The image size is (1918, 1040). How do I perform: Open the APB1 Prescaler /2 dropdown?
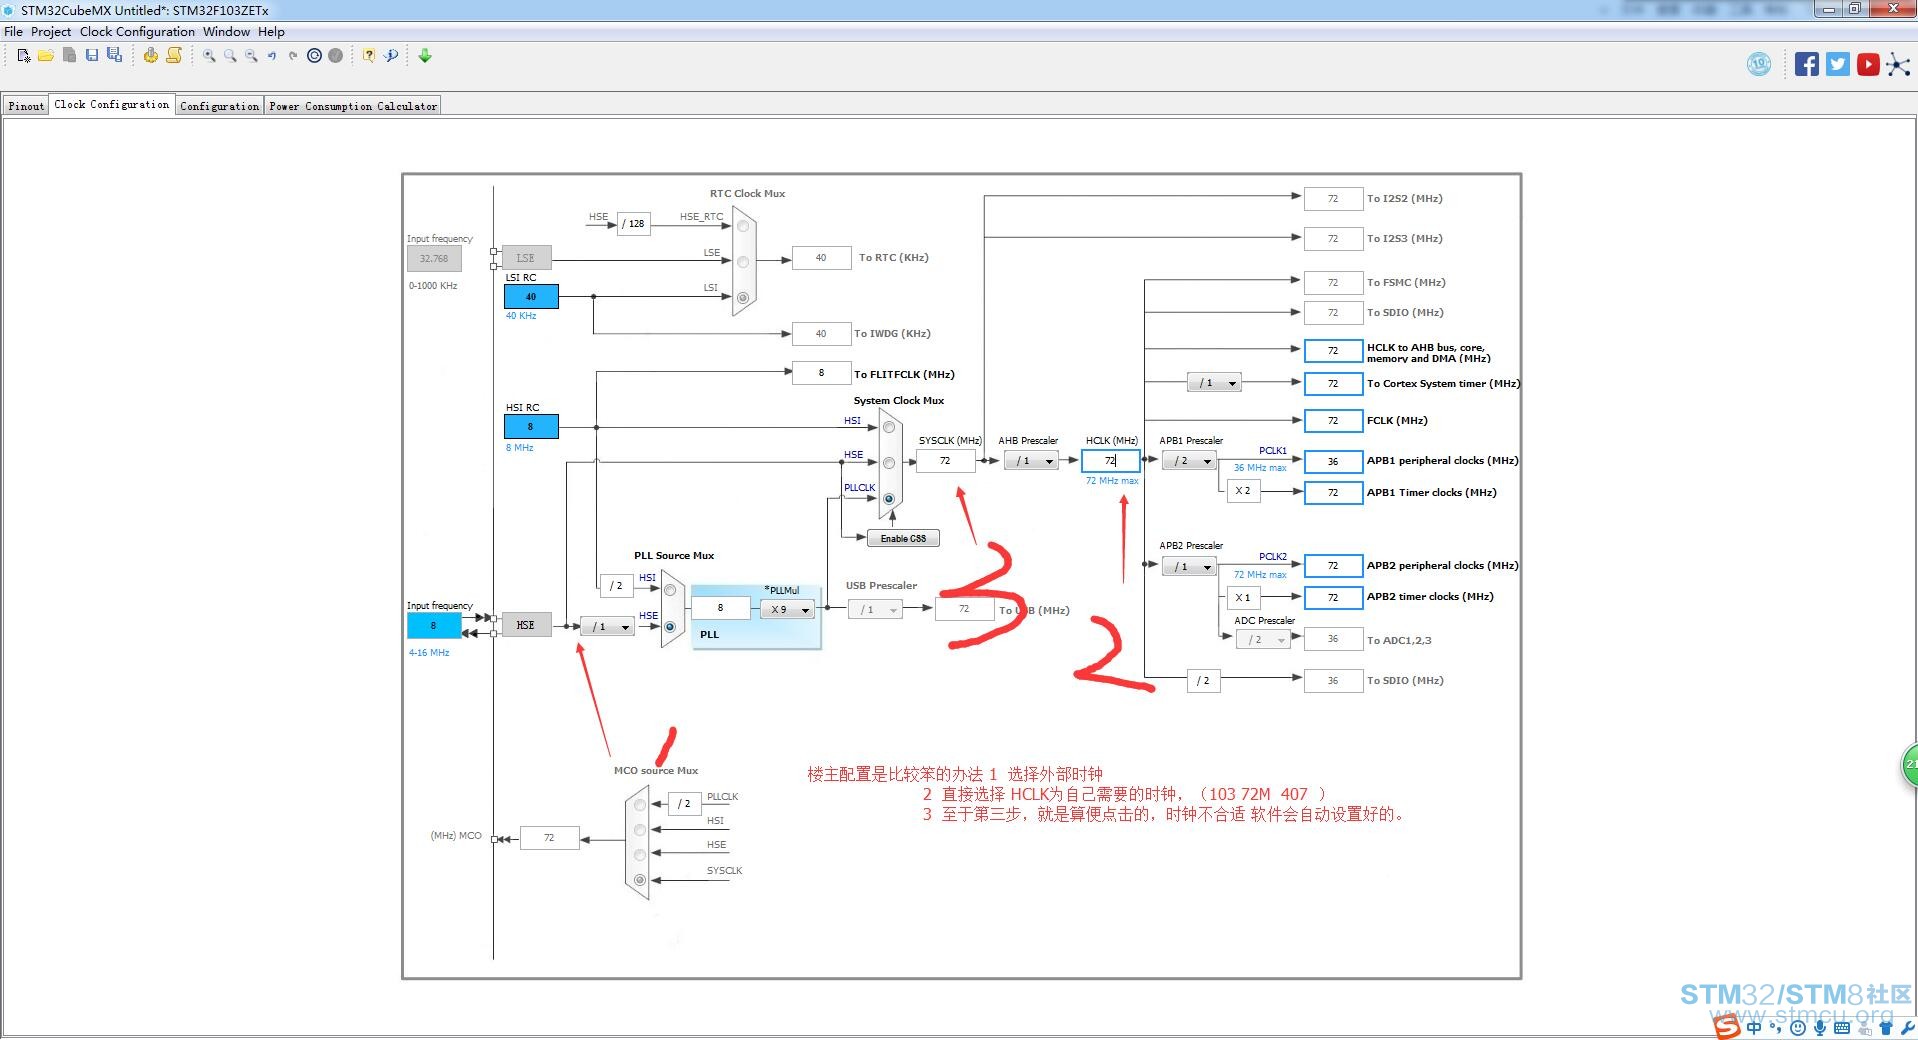(x=1188, y=461)
